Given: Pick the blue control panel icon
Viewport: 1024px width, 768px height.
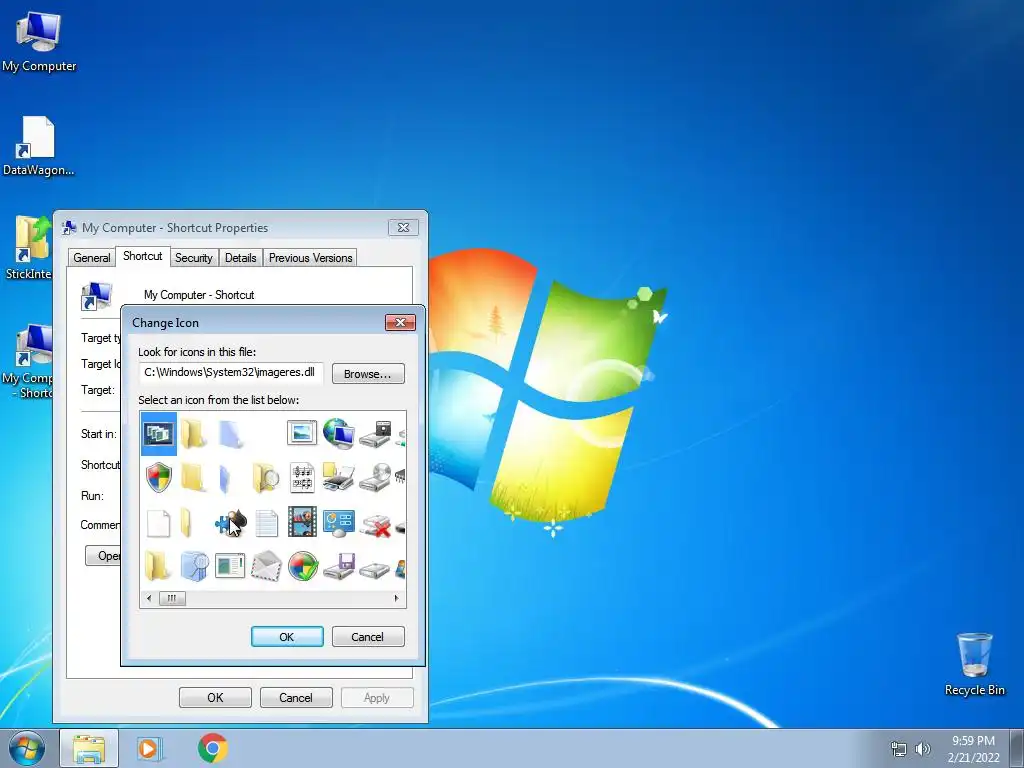Looking at the screenshot, I should coord(338,523).
